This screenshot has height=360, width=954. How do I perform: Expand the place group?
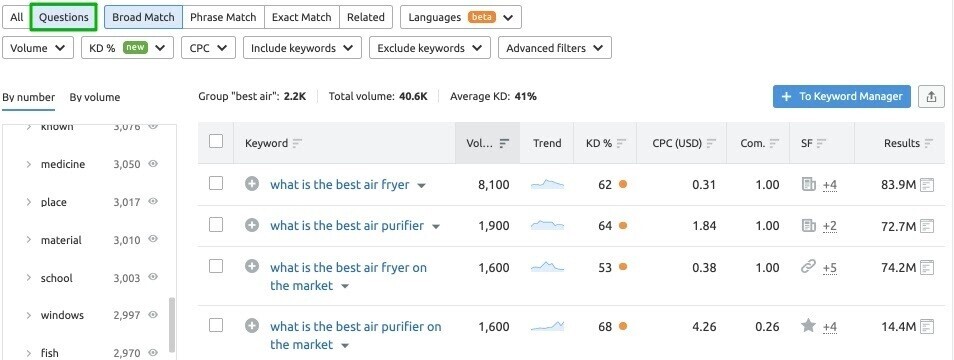coord(29,202)
